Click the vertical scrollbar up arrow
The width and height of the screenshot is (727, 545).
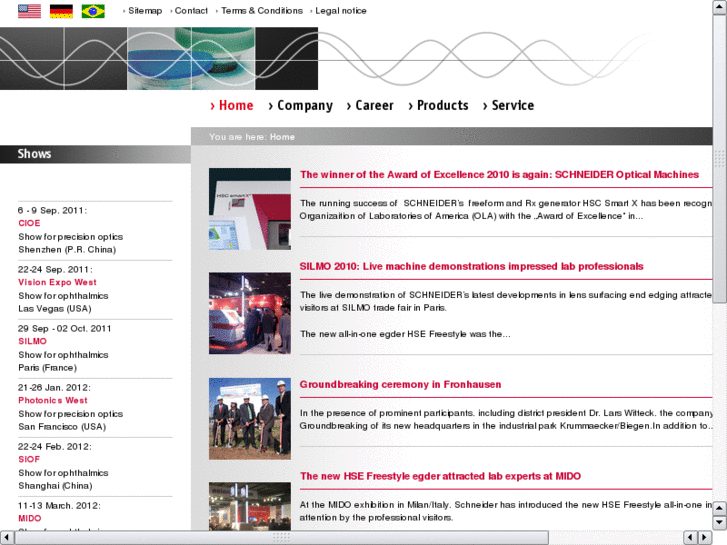(720, 7)
